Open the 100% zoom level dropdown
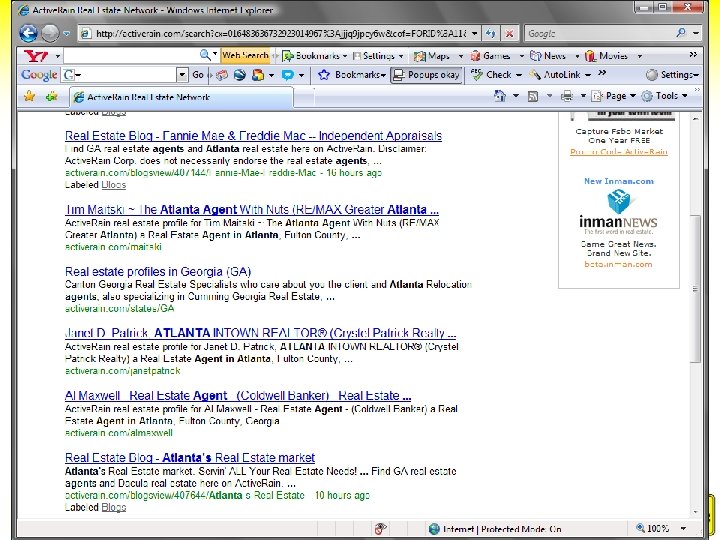 683,529
